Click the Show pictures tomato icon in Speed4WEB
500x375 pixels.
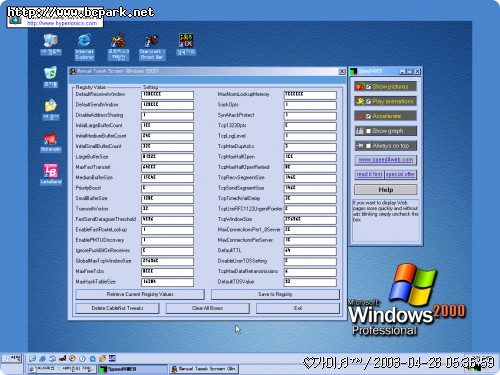pos(360,87)
